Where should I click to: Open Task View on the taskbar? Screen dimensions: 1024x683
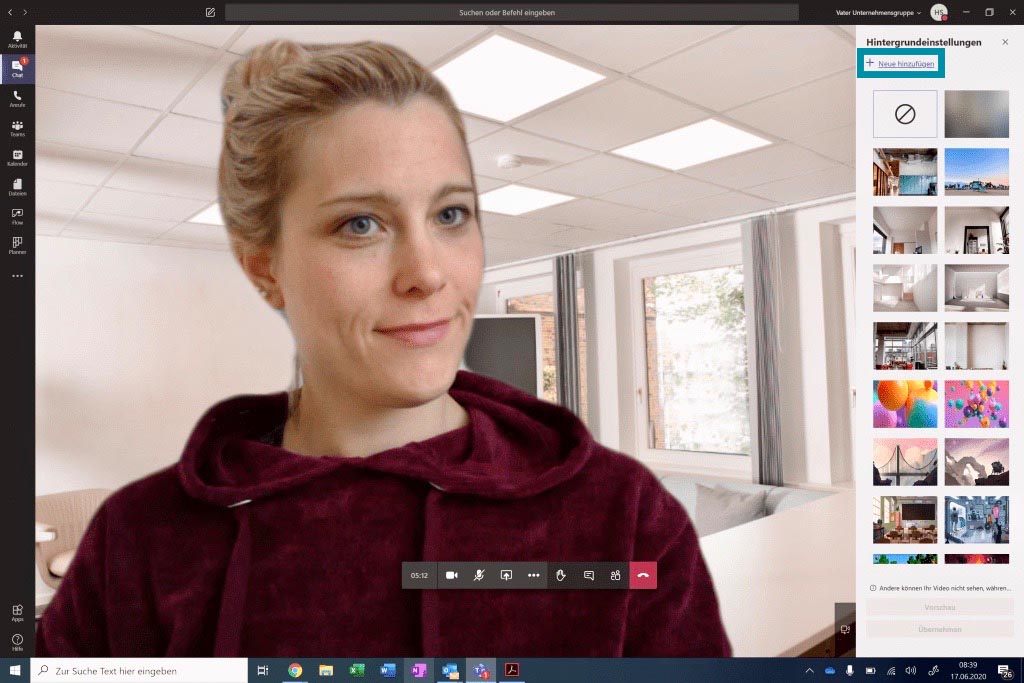pos(263,671)
